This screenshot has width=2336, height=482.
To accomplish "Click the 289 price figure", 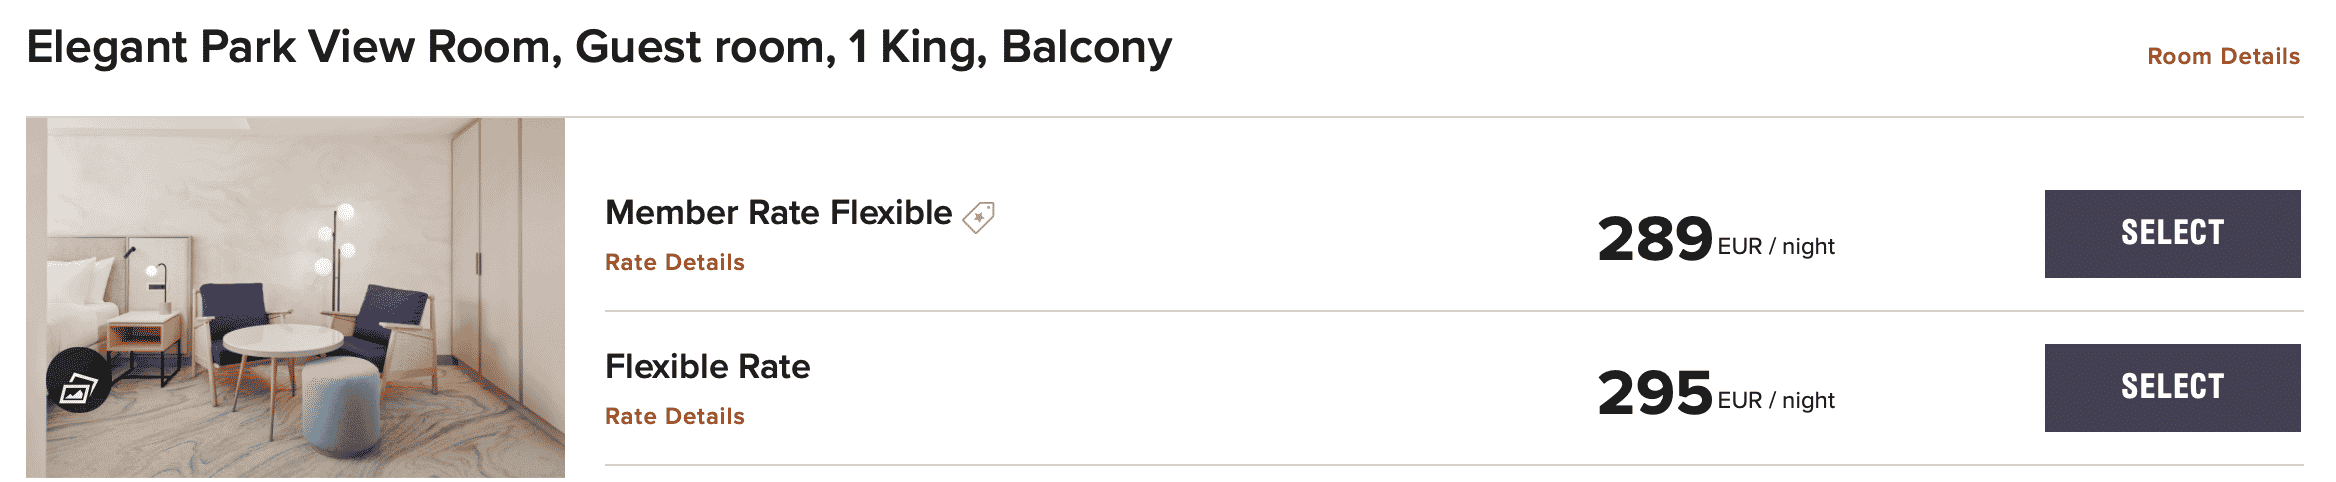I will [1654, 239].
